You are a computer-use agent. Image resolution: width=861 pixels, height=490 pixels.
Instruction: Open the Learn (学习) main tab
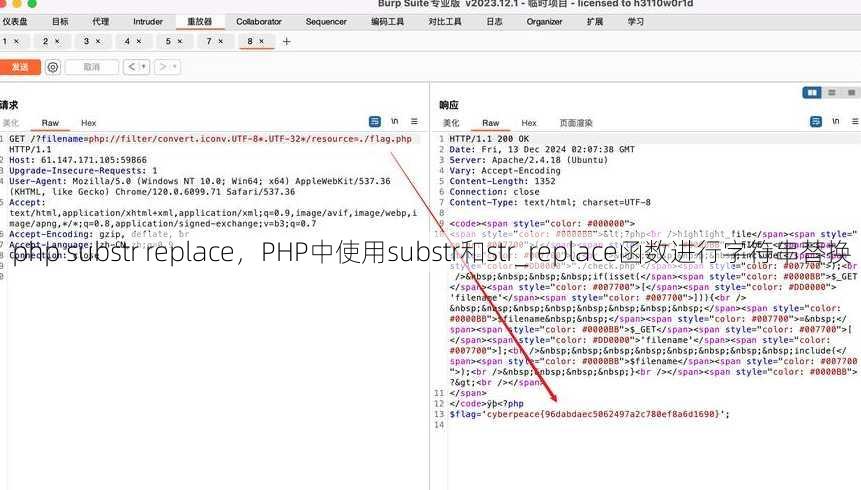click(x=635, y=21)
